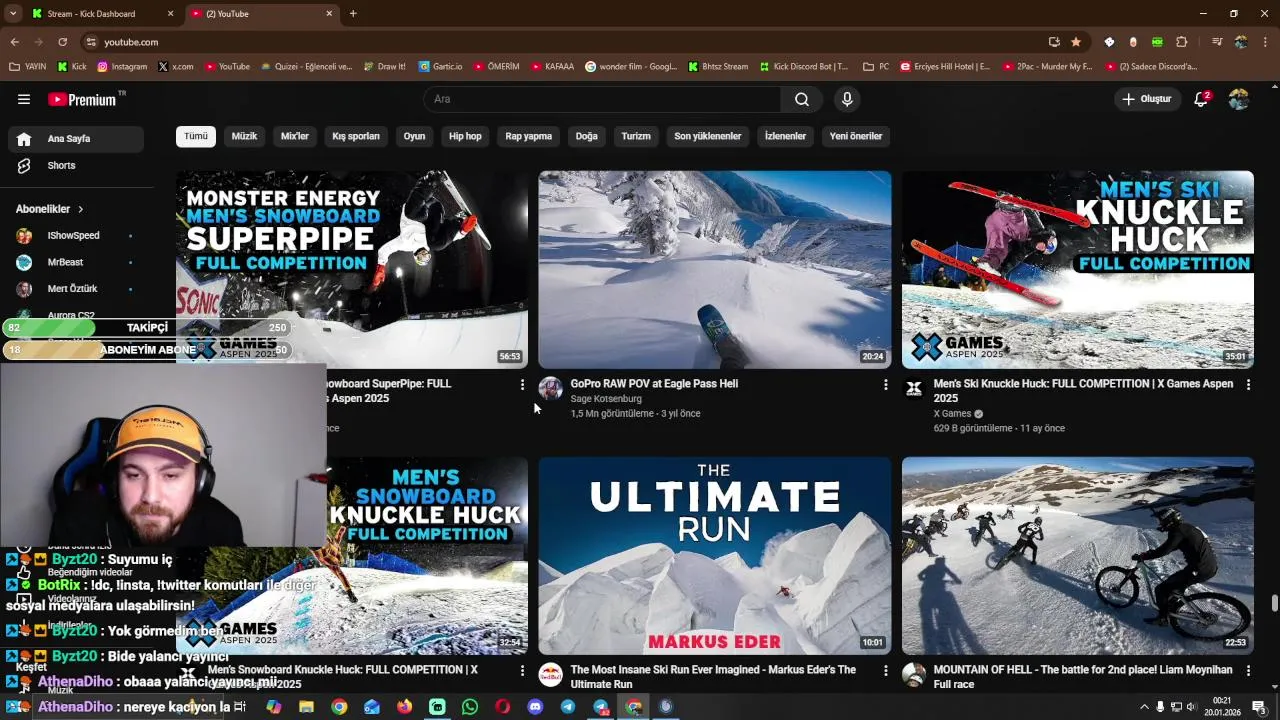Open Telegram from the taskbar
This screenshot has height=720, width=1280.
tap(568, 707)
